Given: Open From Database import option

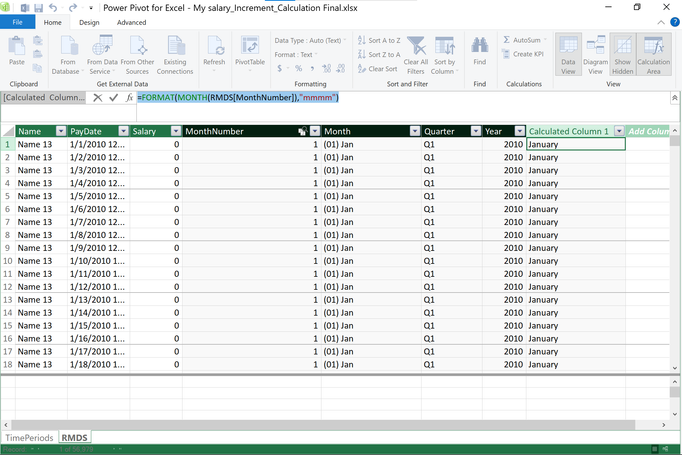Looking at the screenshot, I should (x=68, y=55).
